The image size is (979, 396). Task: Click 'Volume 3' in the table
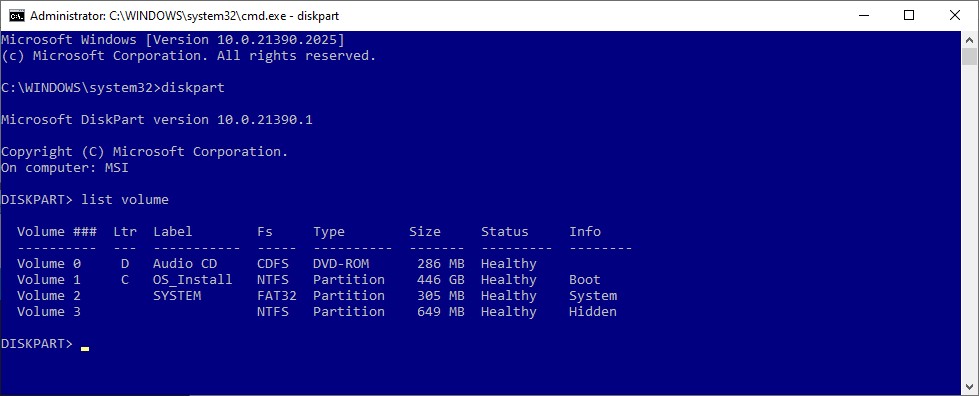[49, 312]
